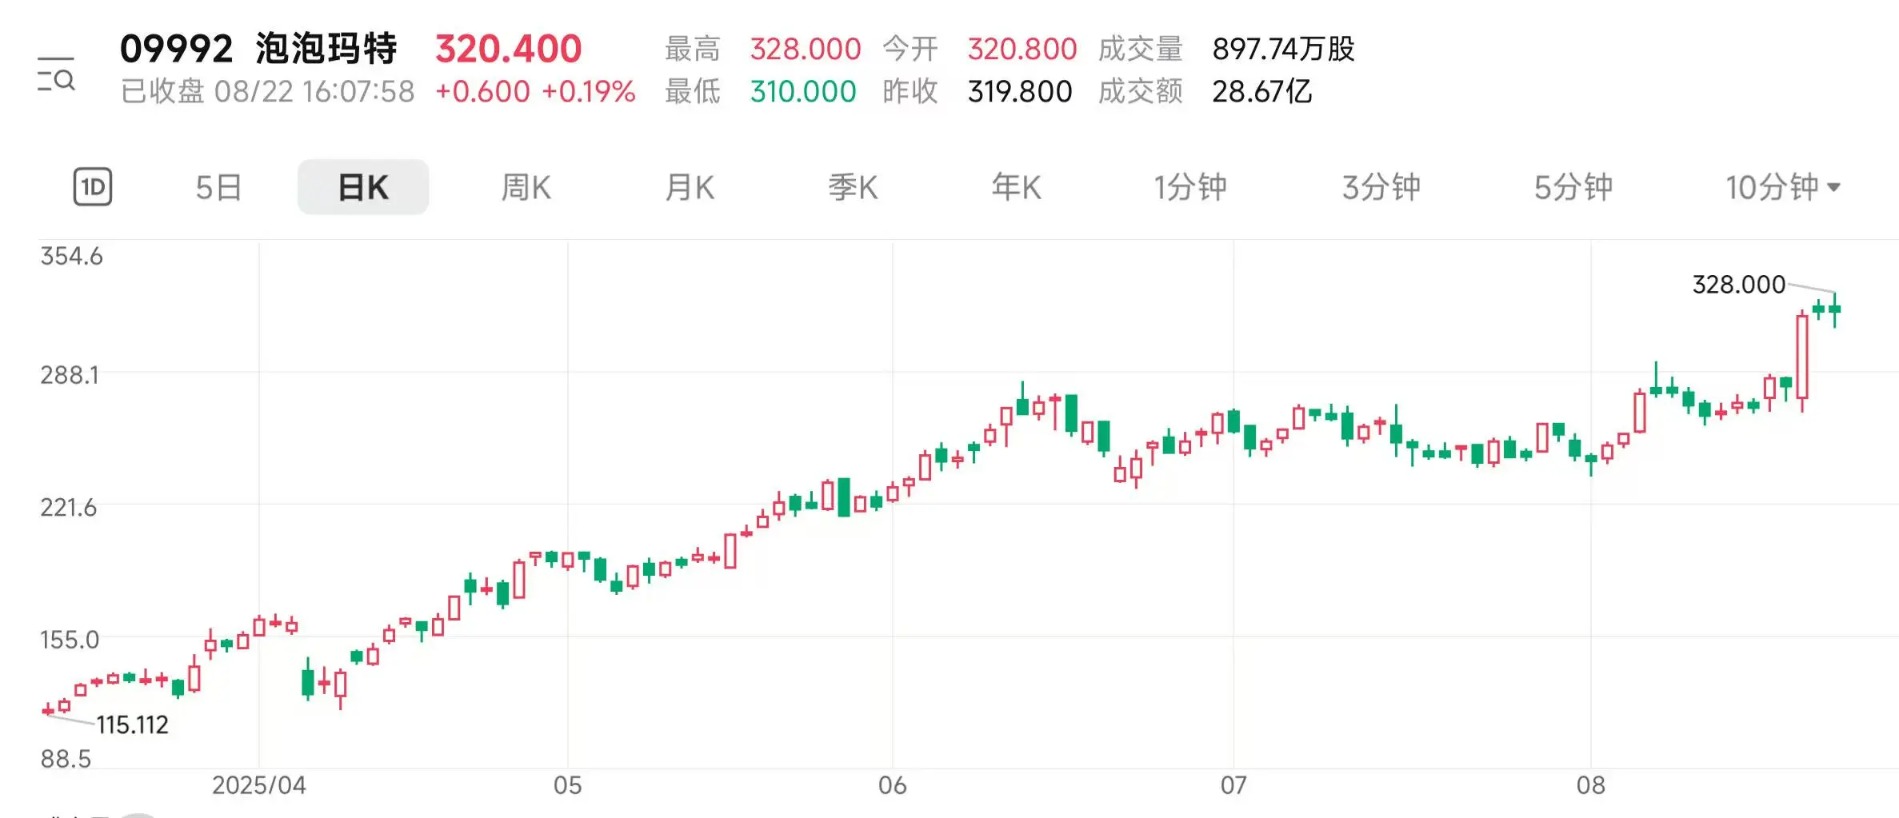Select the 季K quarterly chart
This screenshot has width=1899, height=818.
tap(853, 187)
